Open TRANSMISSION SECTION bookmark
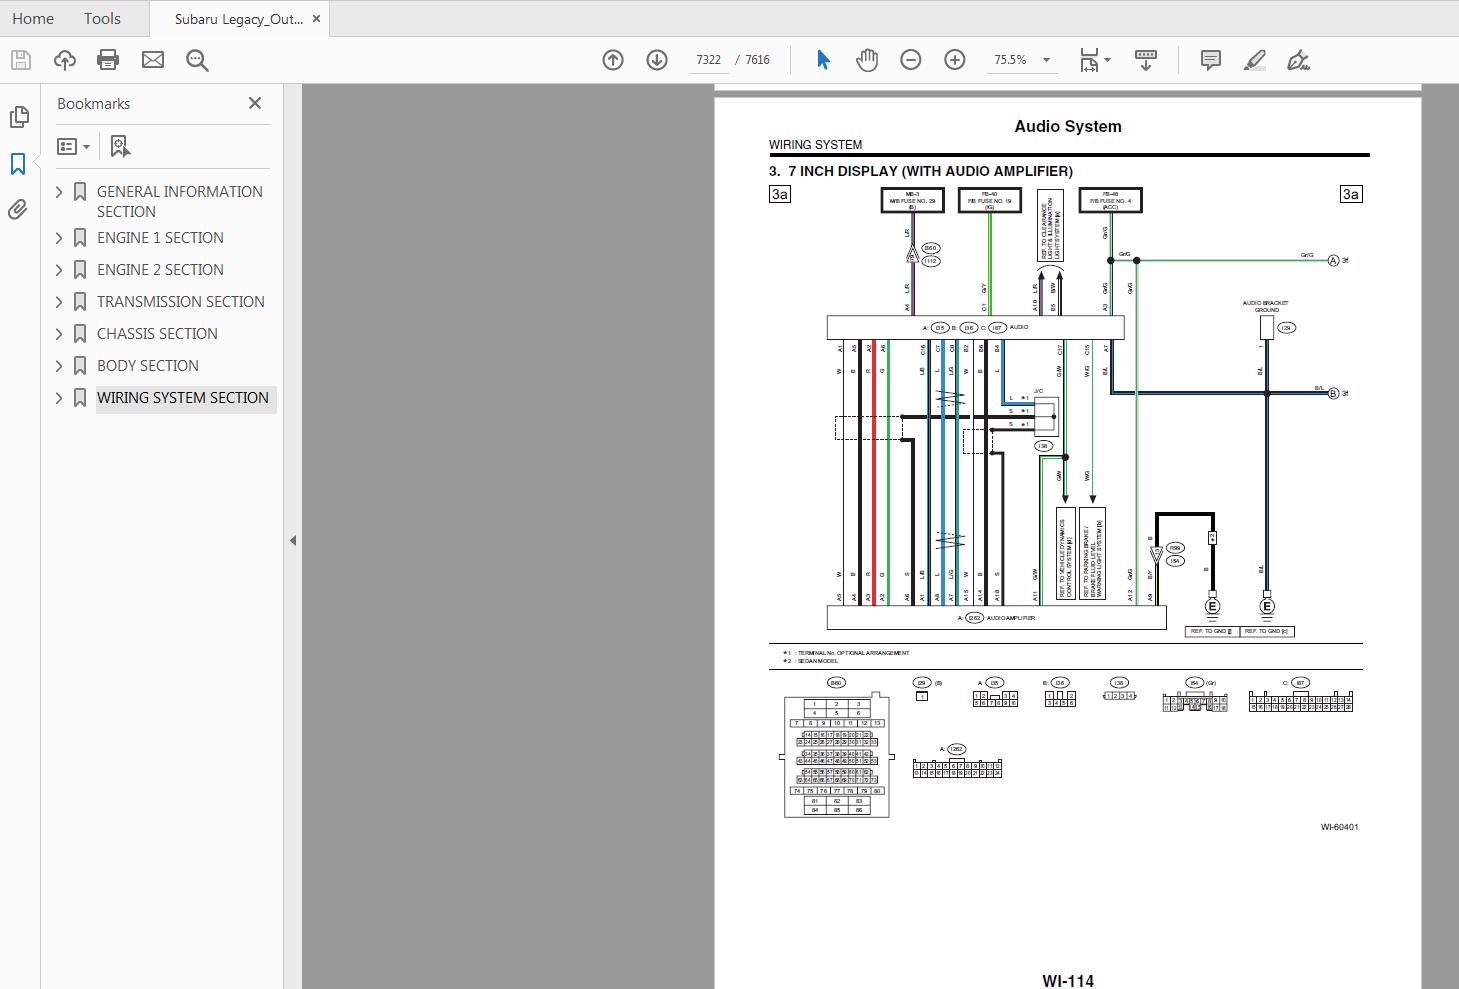1459x989 pixels. tap(181, 302)
